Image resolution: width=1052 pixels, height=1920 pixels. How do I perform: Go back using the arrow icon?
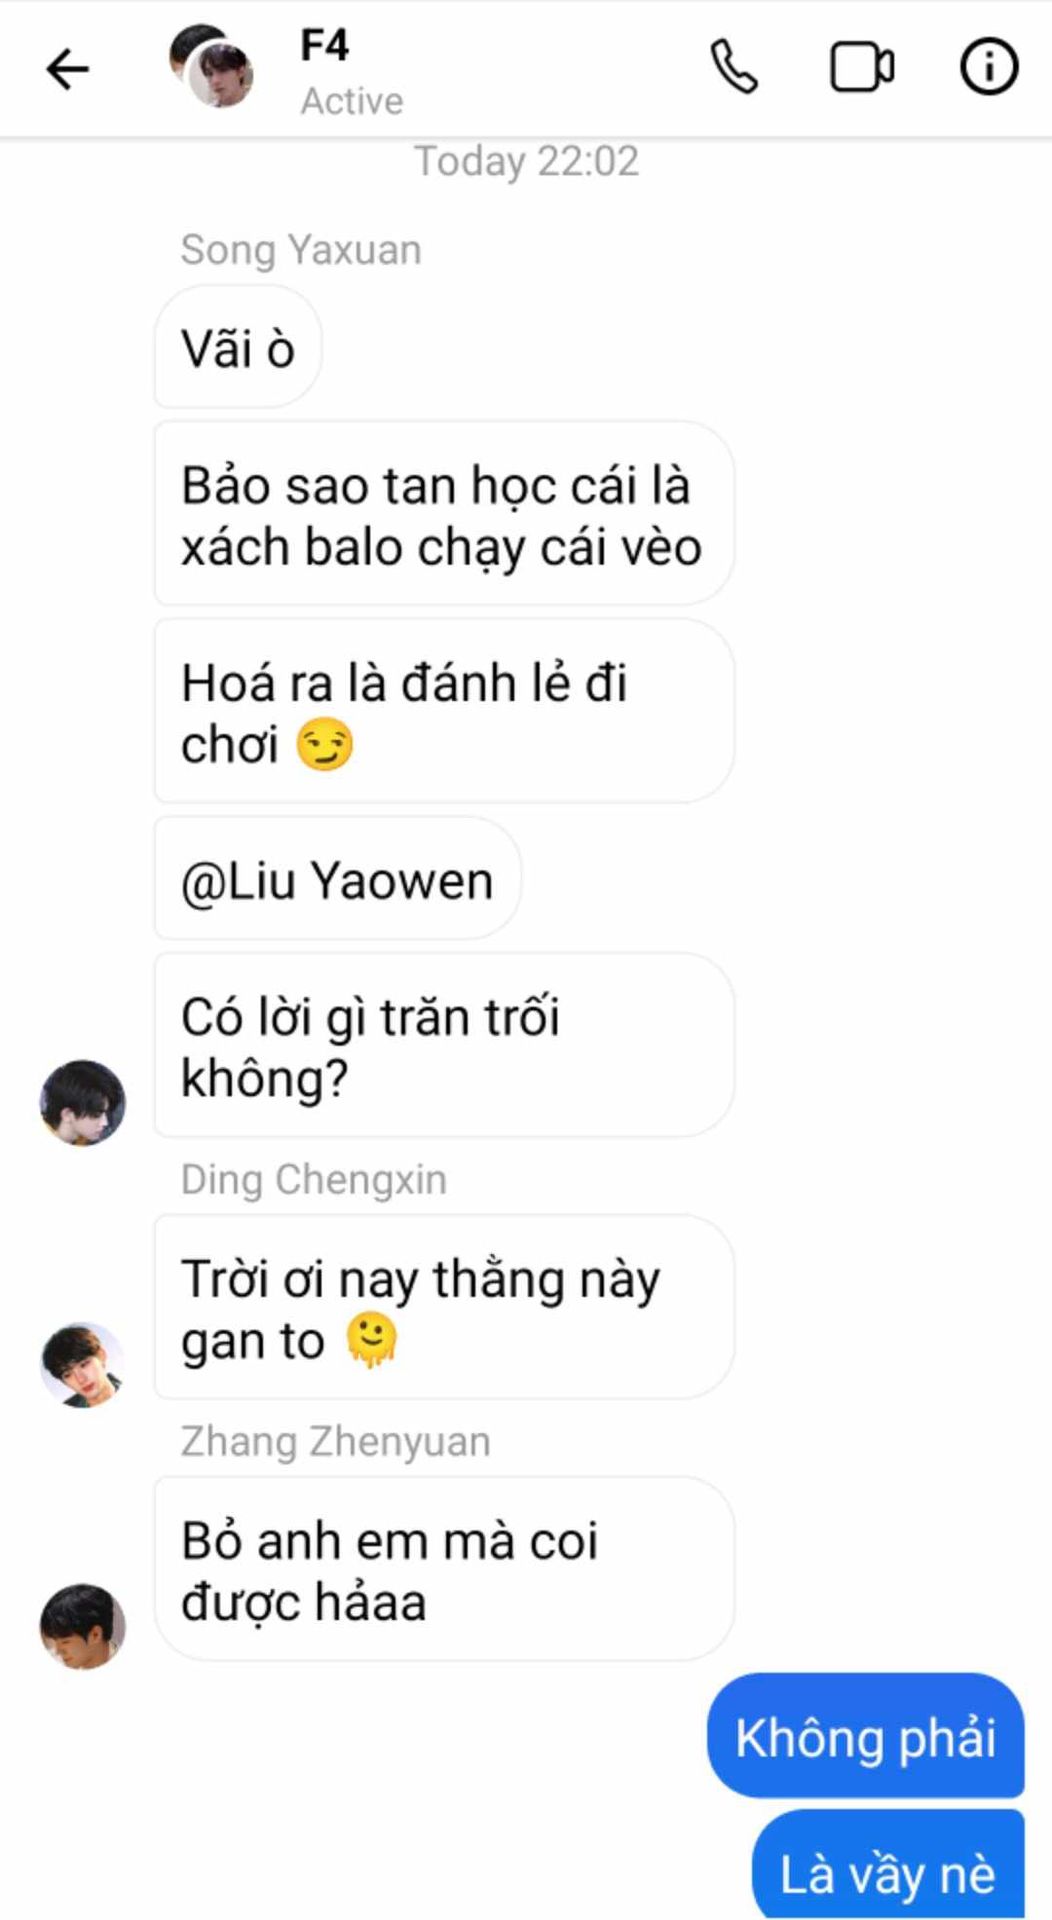click(68, 70)
